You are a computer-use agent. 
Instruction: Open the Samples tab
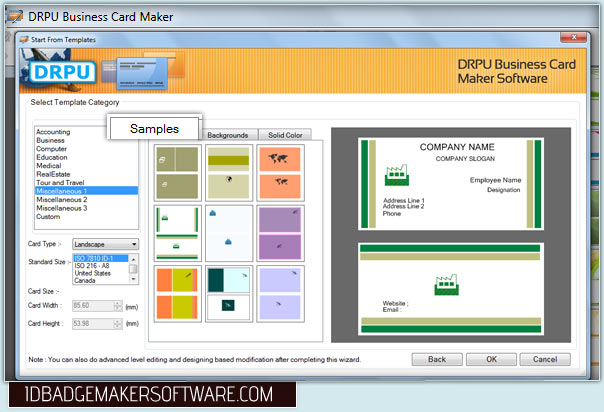pos(154,129)
